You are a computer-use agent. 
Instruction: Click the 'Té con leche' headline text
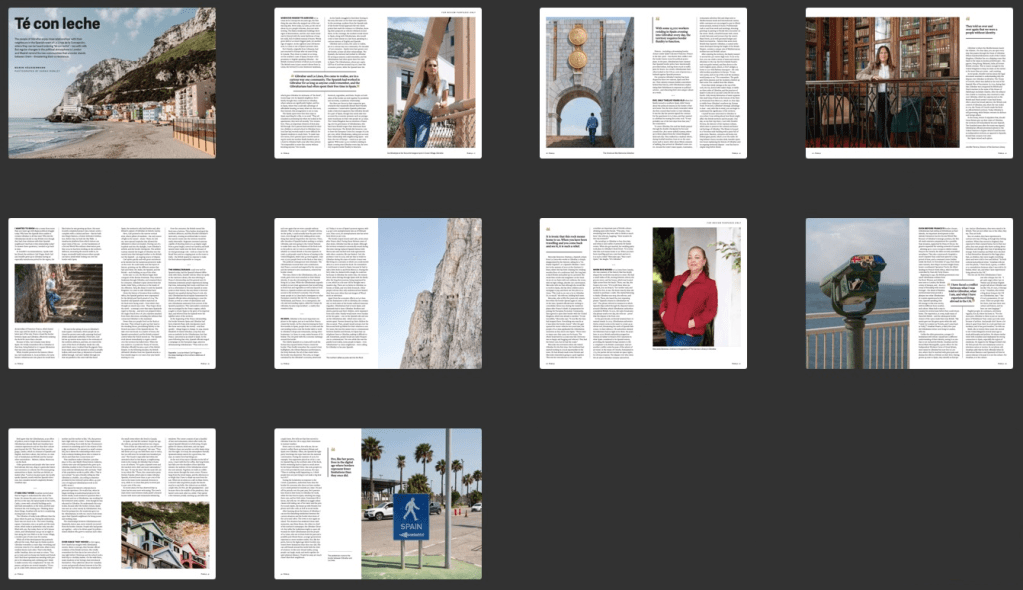pyautogui.click(x=50, y=23)
